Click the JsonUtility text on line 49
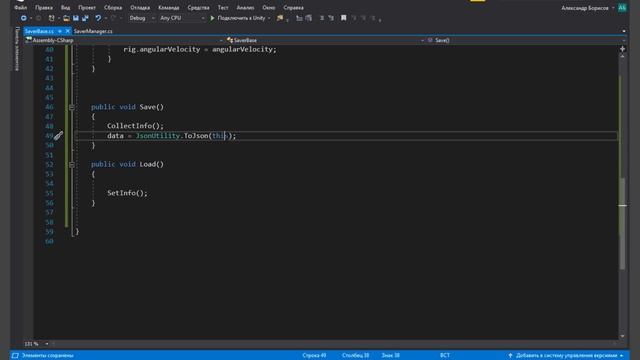Screen dimensions: 640x360 158,136
